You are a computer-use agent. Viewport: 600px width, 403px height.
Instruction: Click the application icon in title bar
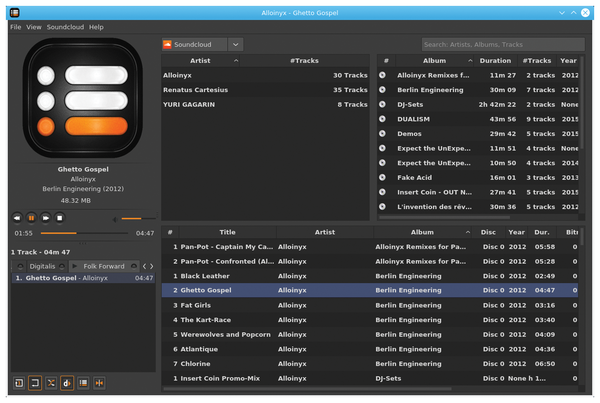15,13
